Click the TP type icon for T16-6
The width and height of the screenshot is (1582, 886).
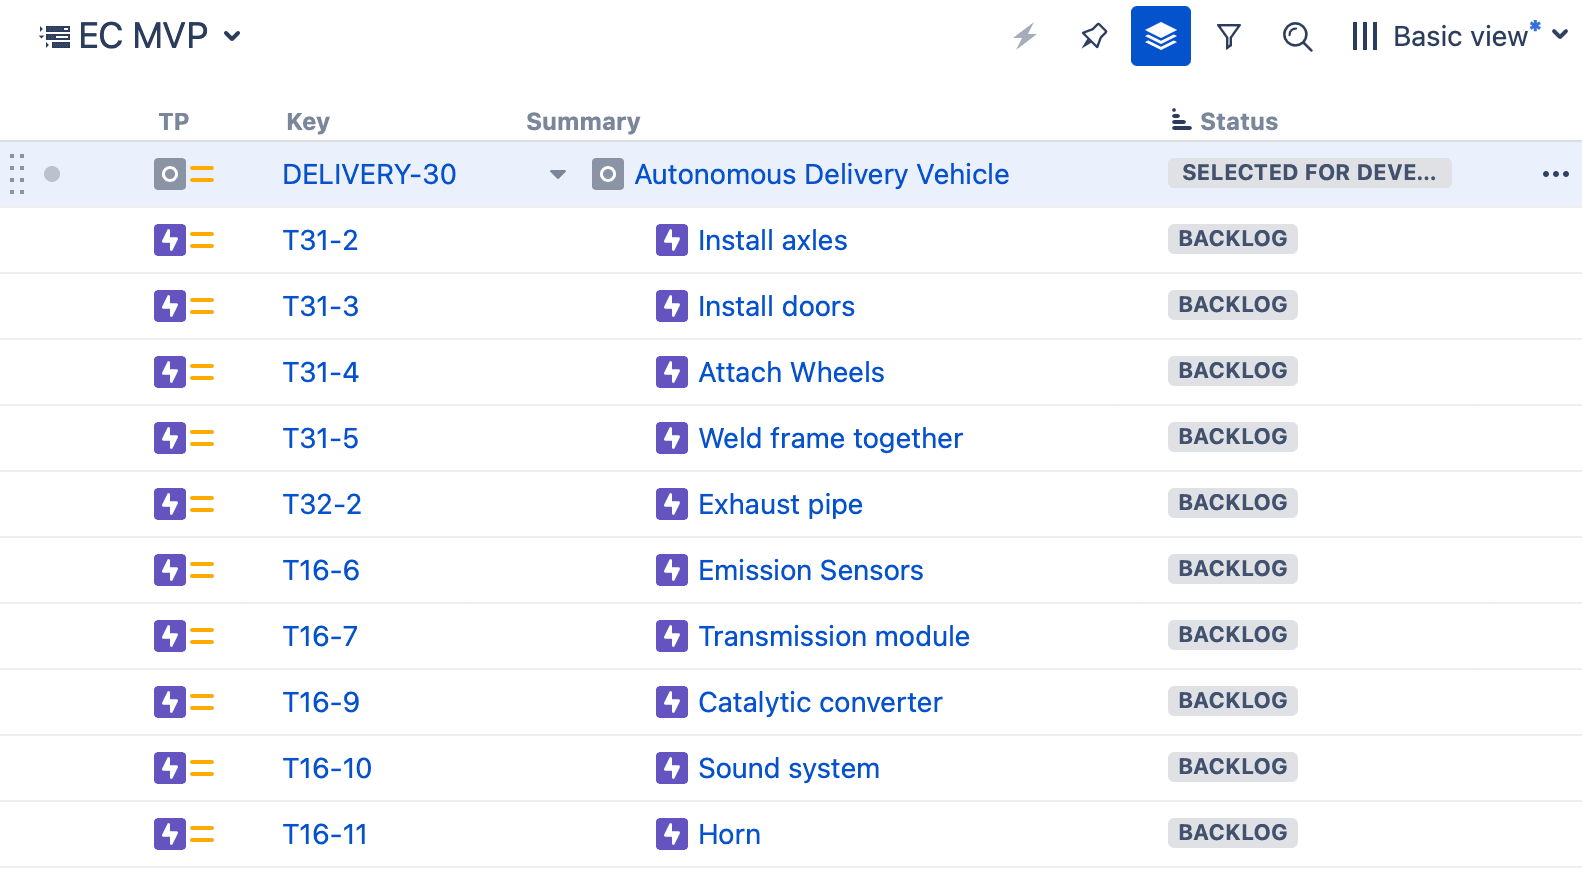pos(170,571)
